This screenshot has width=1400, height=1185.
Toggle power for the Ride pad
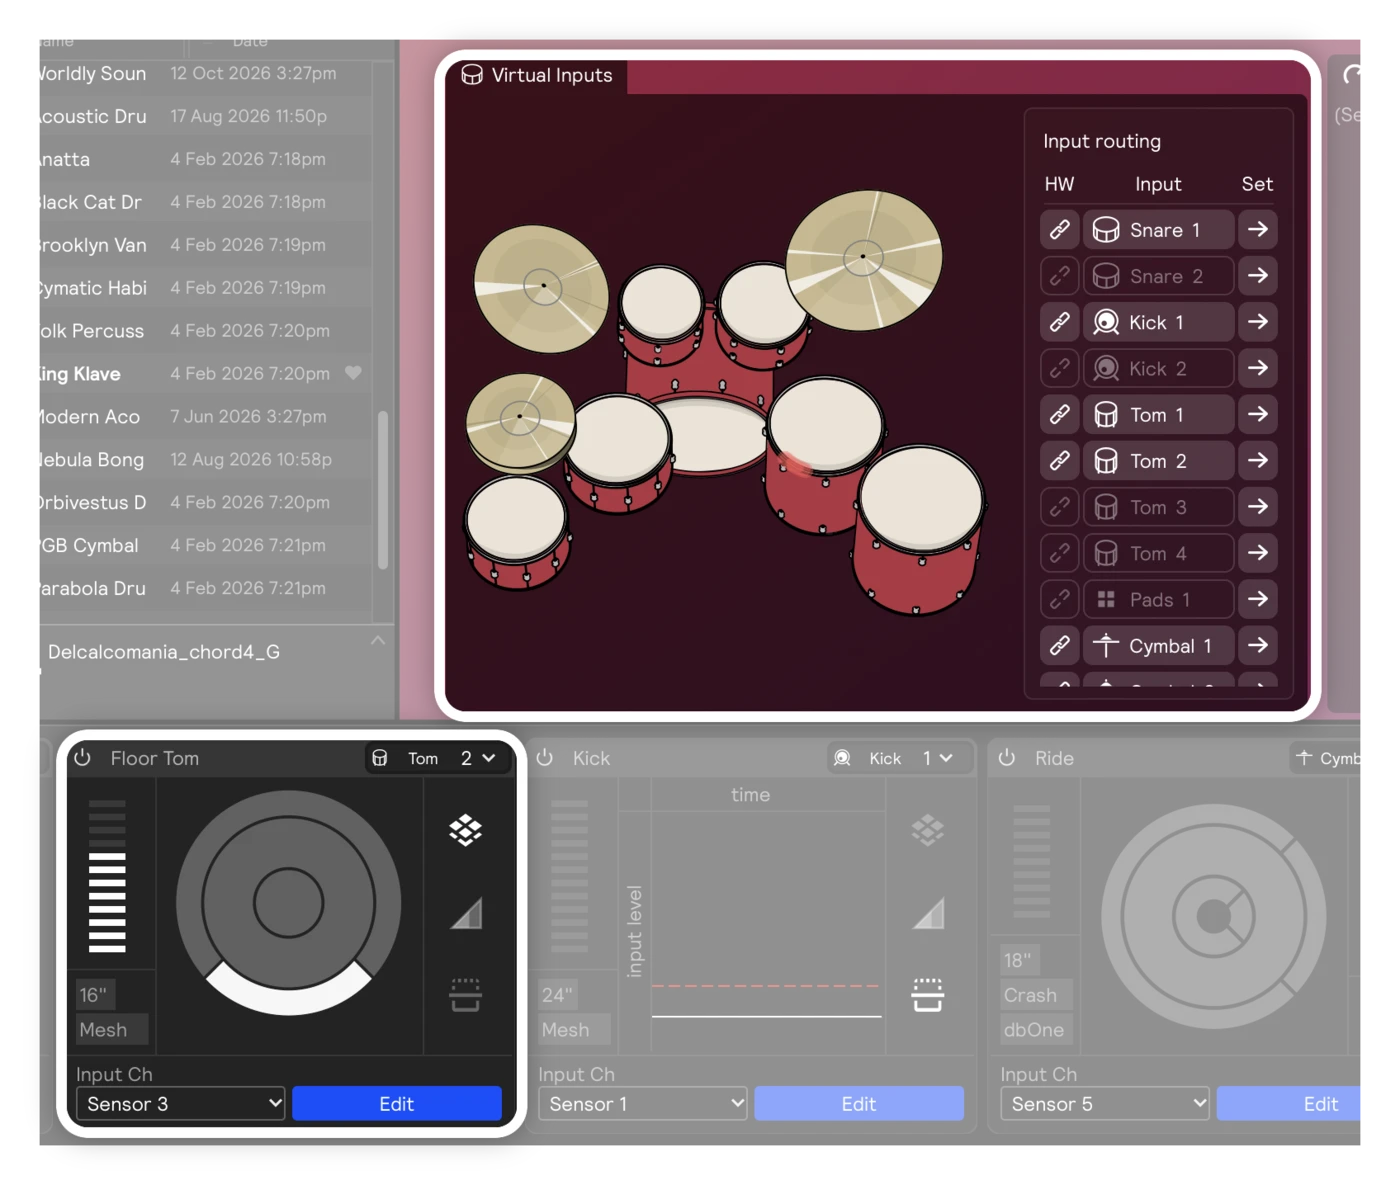tap(1007, 758)
